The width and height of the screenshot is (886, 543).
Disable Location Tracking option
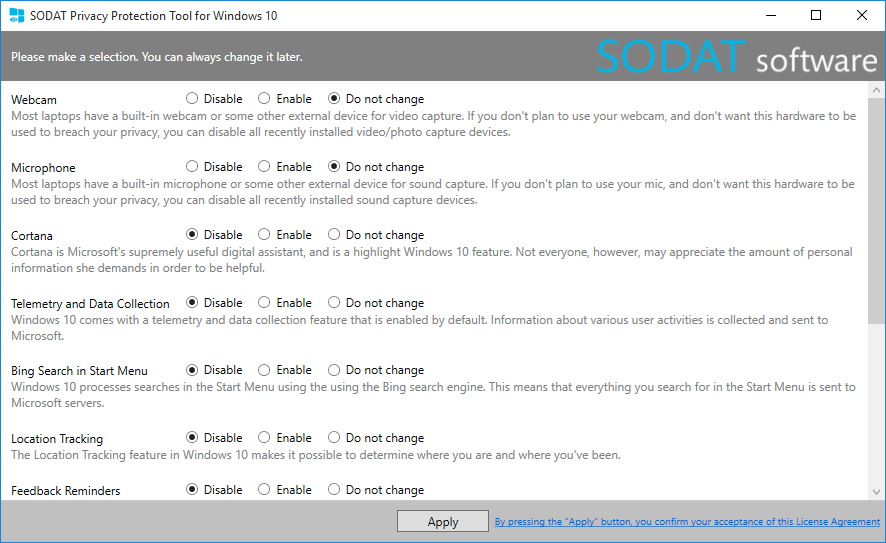point(214,438)
